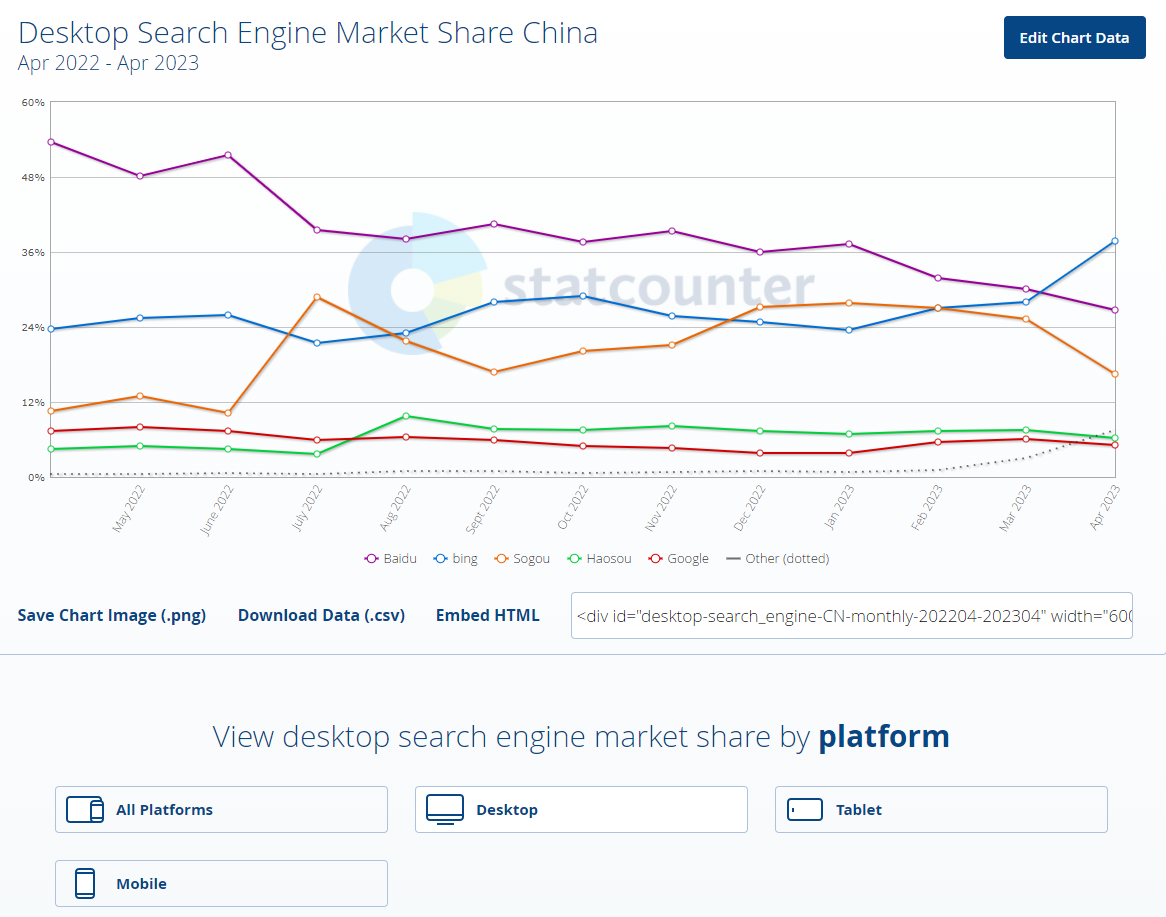Image resolution: width=1166 pixels, height=917 pixels.
Task: Toggle Other (dotted) legend entry
Action: tap(778, 559)
